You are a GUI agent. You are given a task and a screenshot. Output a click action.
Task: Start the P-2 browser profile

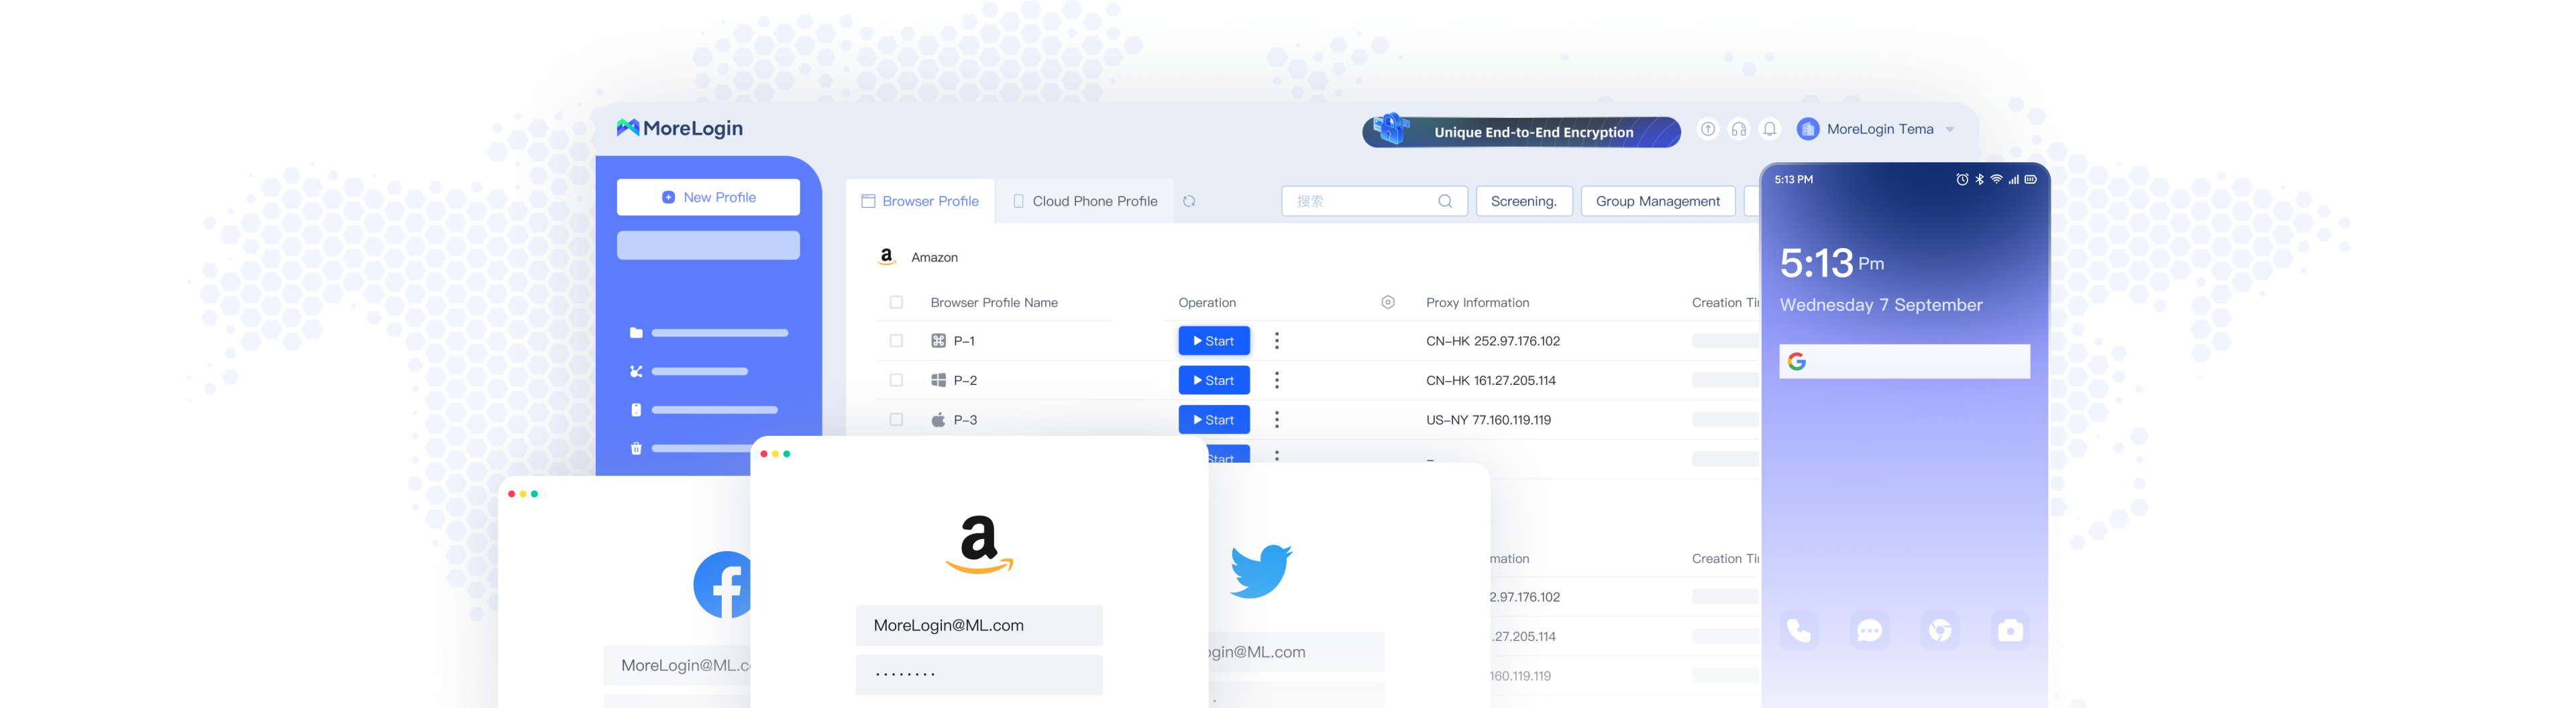click(x=1213, y=380)
